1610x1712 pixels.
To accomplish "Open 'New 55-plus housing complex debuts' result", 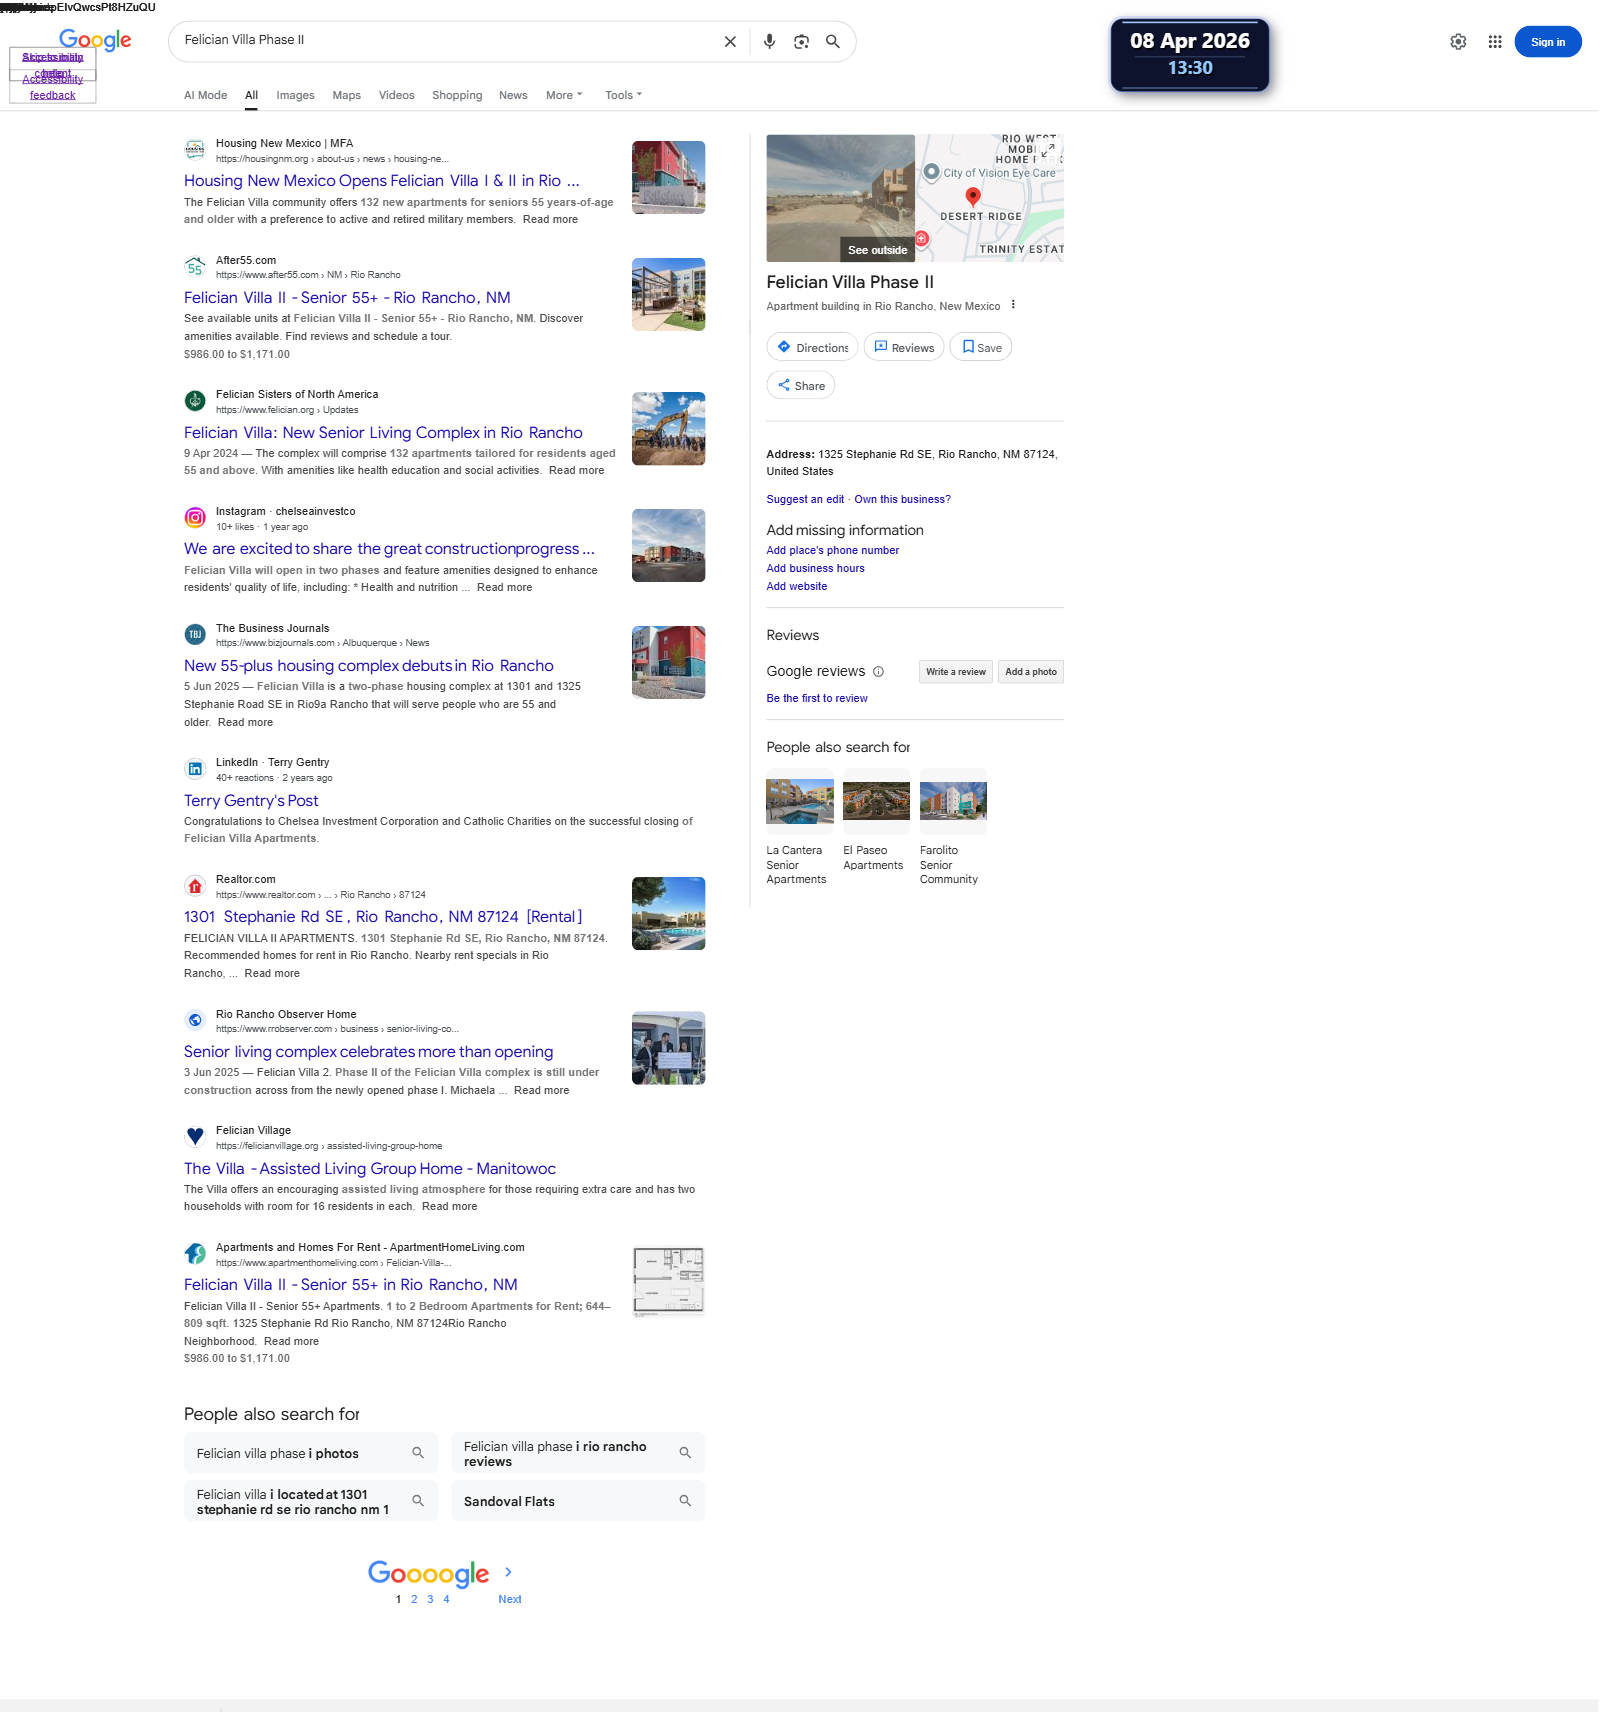I will pos(368,666).
